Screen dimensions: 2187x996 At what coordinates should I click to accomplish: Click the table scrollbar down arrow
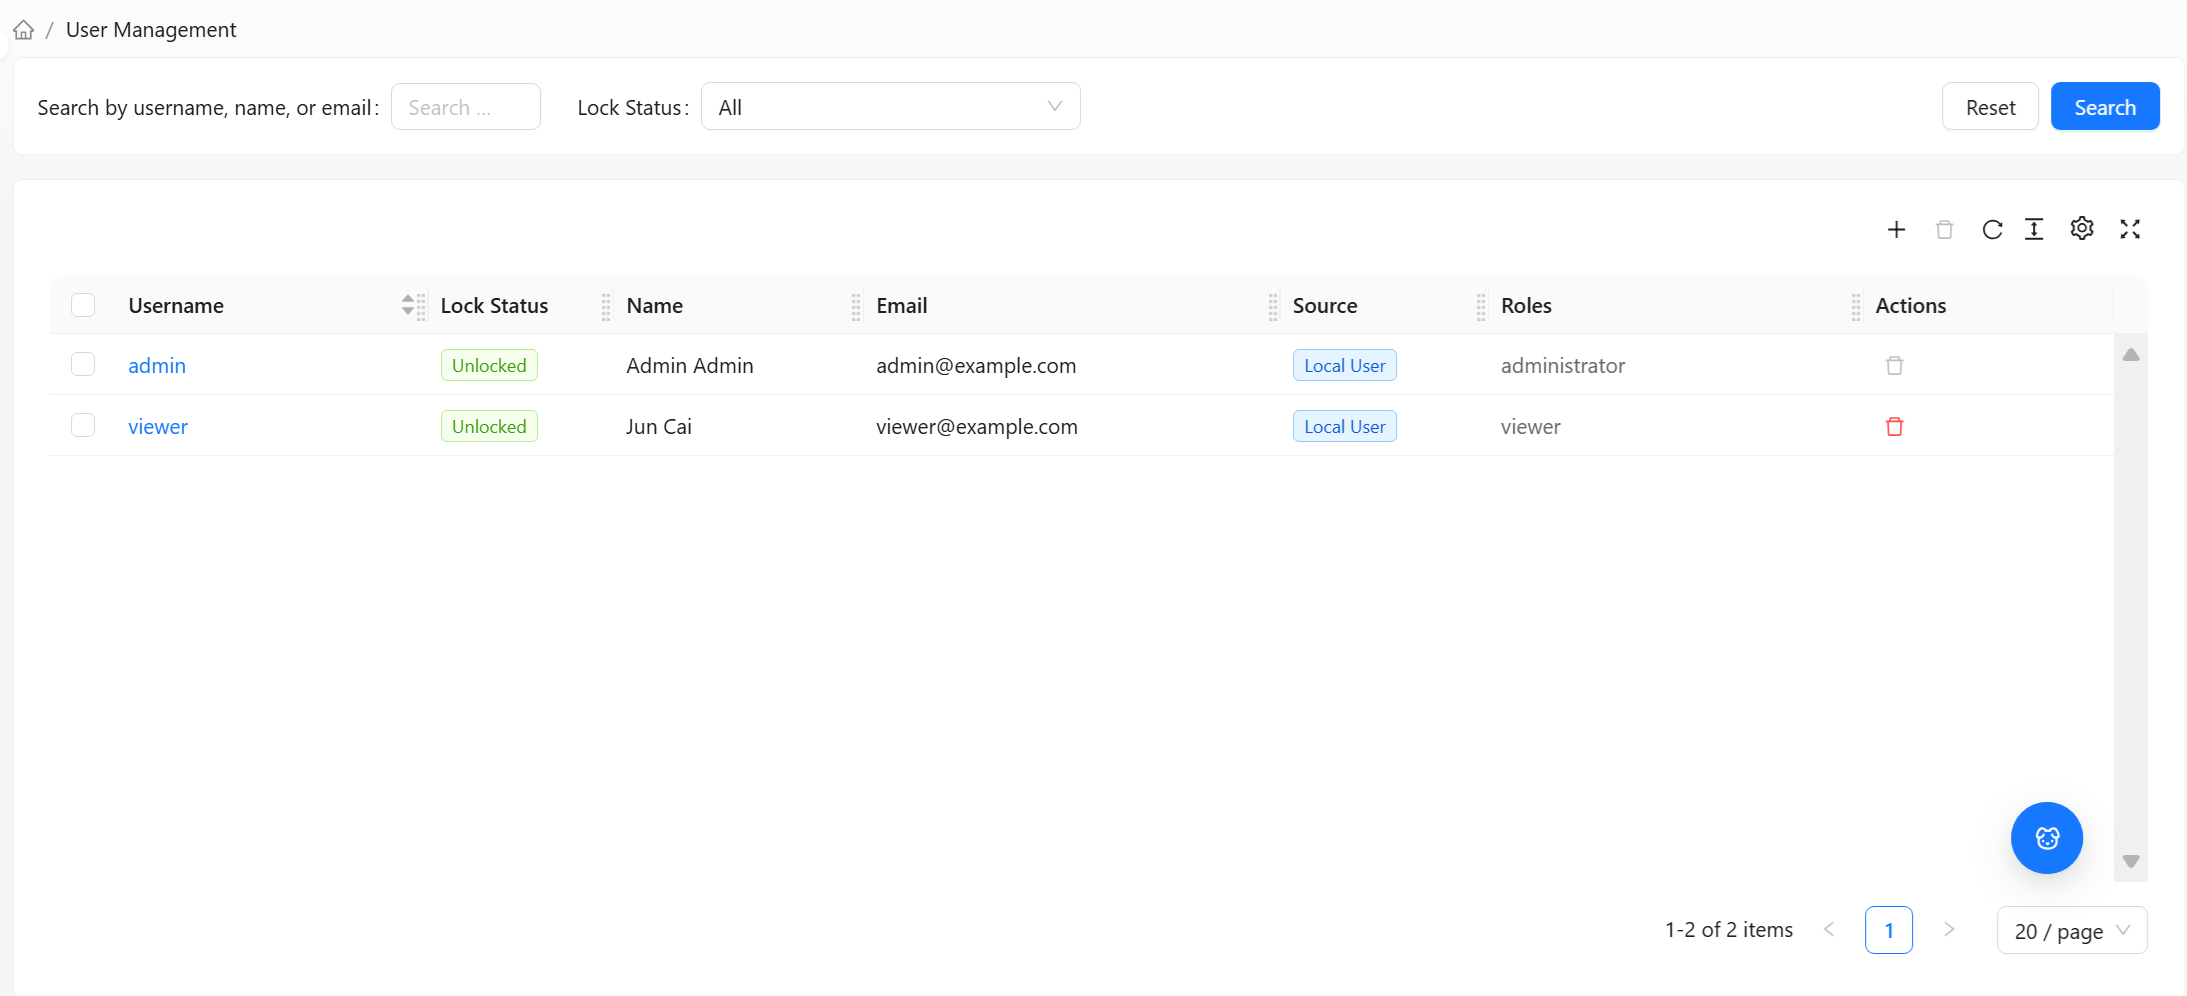(x=2131, y=861)
